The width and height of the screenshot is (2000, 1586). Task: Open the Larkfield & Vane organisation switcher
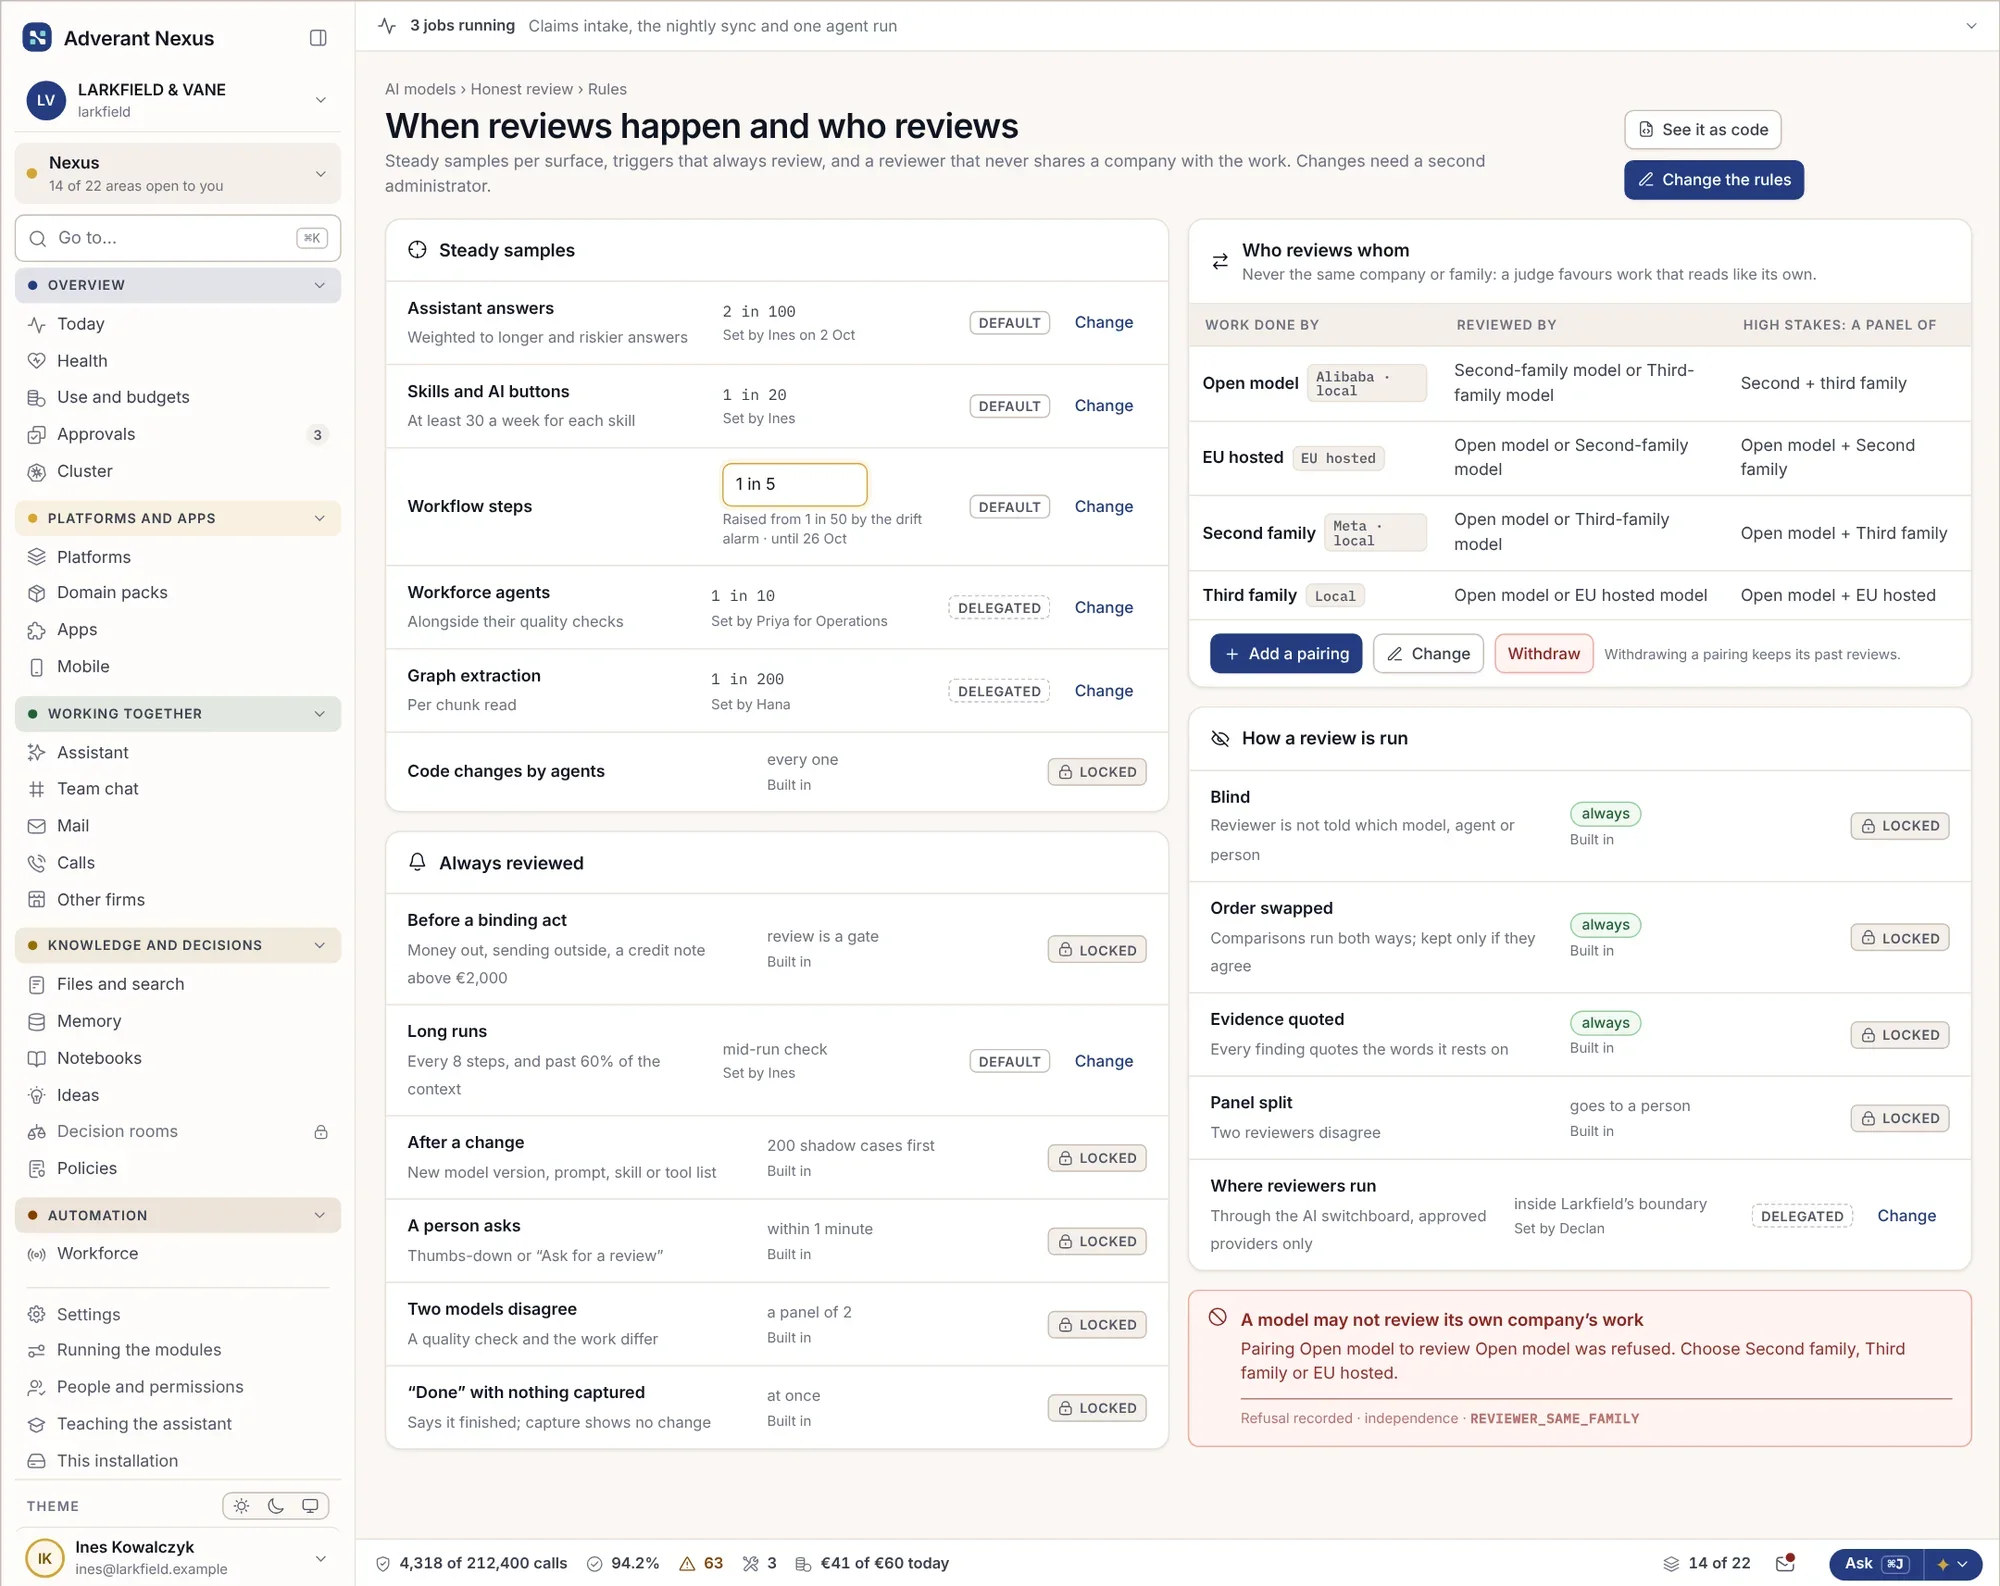(178, 100)
